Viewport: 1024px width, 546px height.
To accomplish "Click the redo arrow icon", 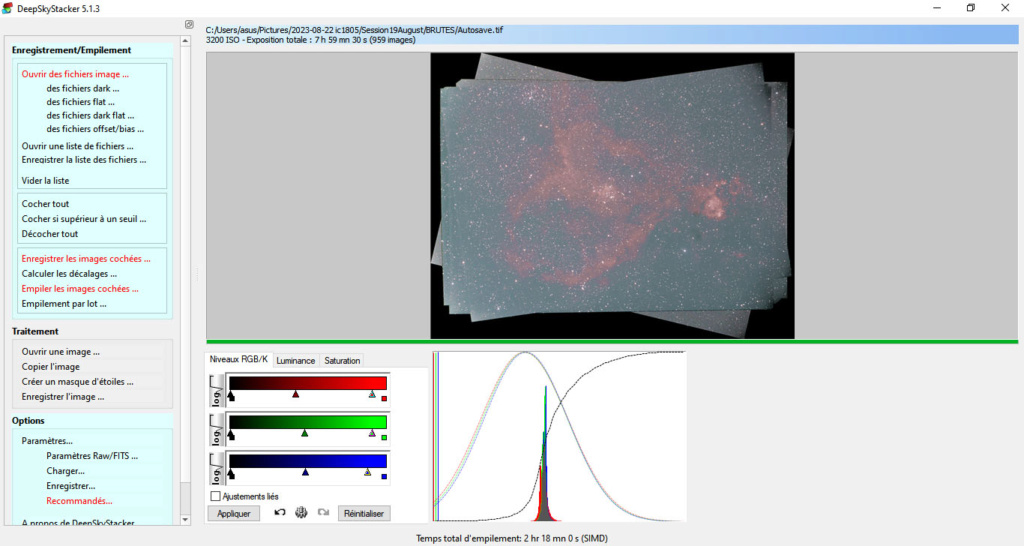I will click(323, 513).
